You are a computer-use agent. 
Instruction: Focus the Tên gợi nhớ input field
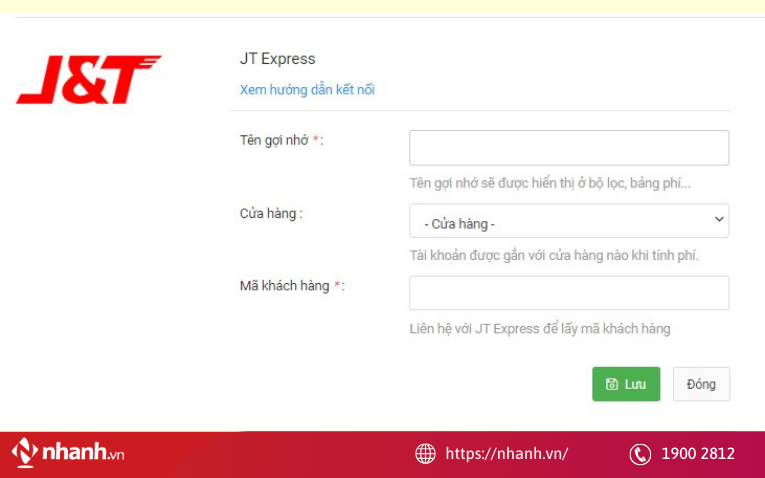[569, 148]
